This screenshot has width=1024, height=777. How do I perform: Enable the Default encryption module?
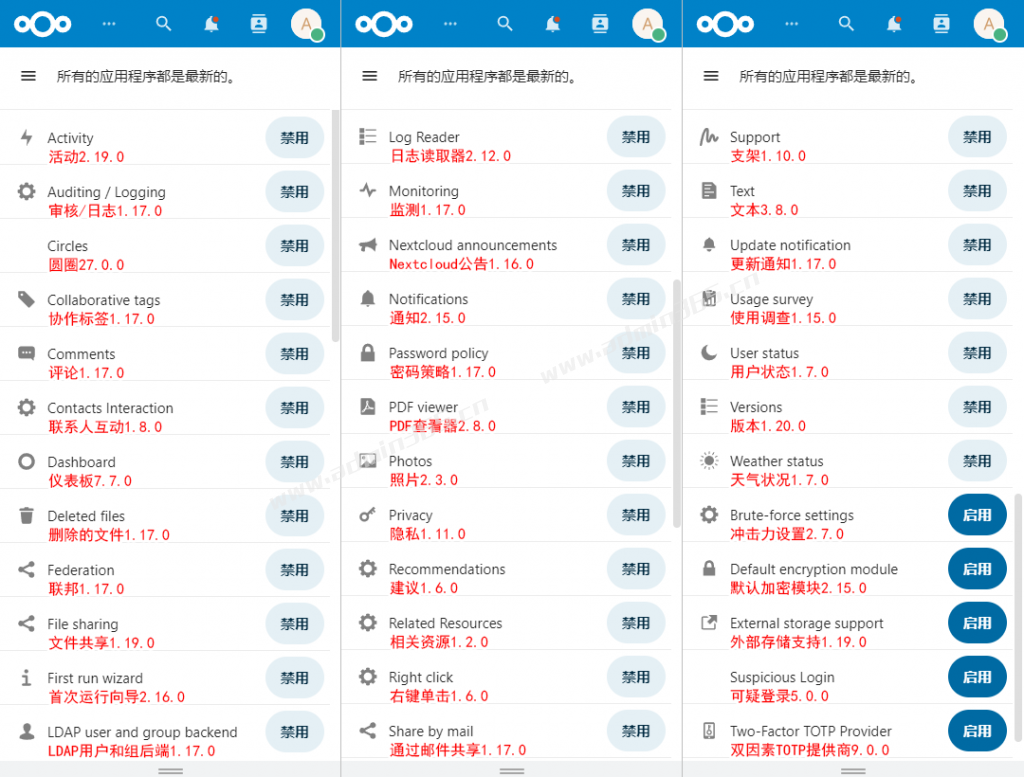click(977, 569)
